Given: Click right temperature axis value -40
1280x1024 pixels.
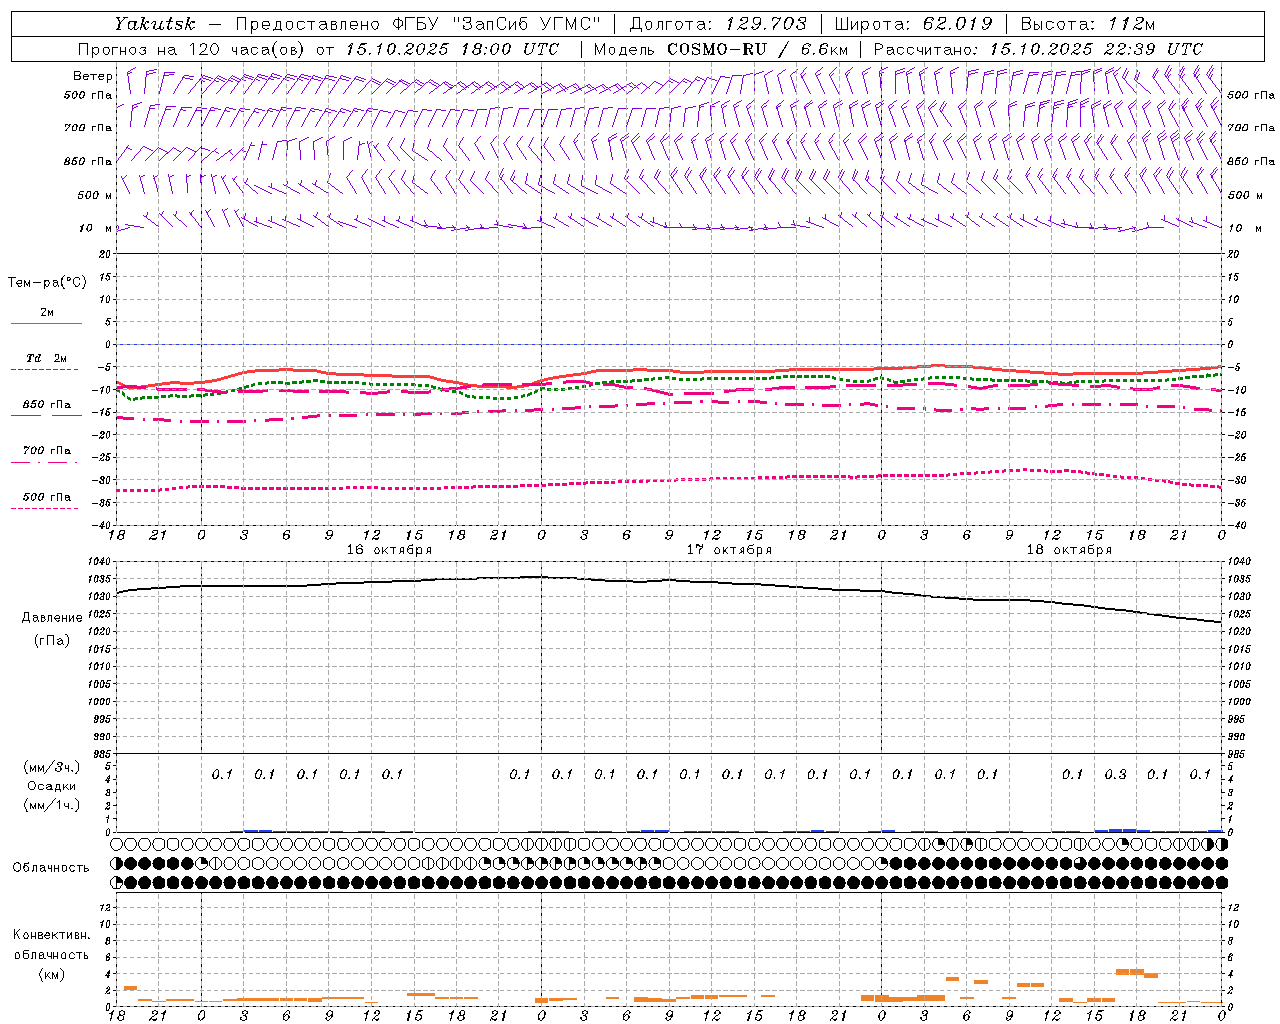Looking at the screenshot, I should point(1235,525).
